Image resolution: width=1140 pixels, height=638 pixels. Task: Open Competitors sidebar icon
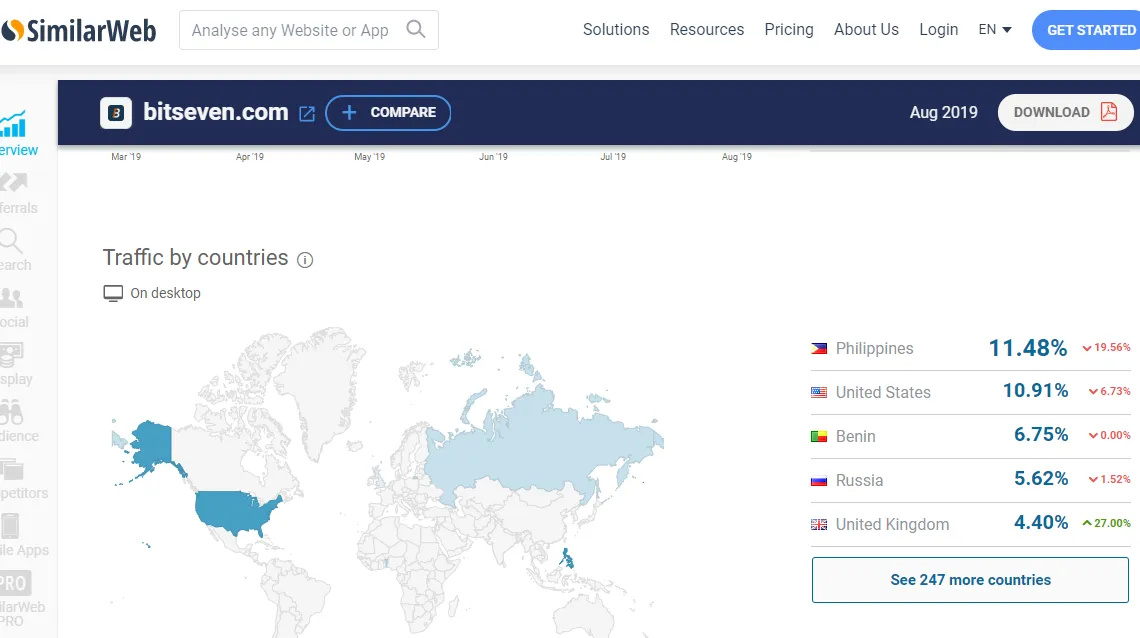coord(12,469)
